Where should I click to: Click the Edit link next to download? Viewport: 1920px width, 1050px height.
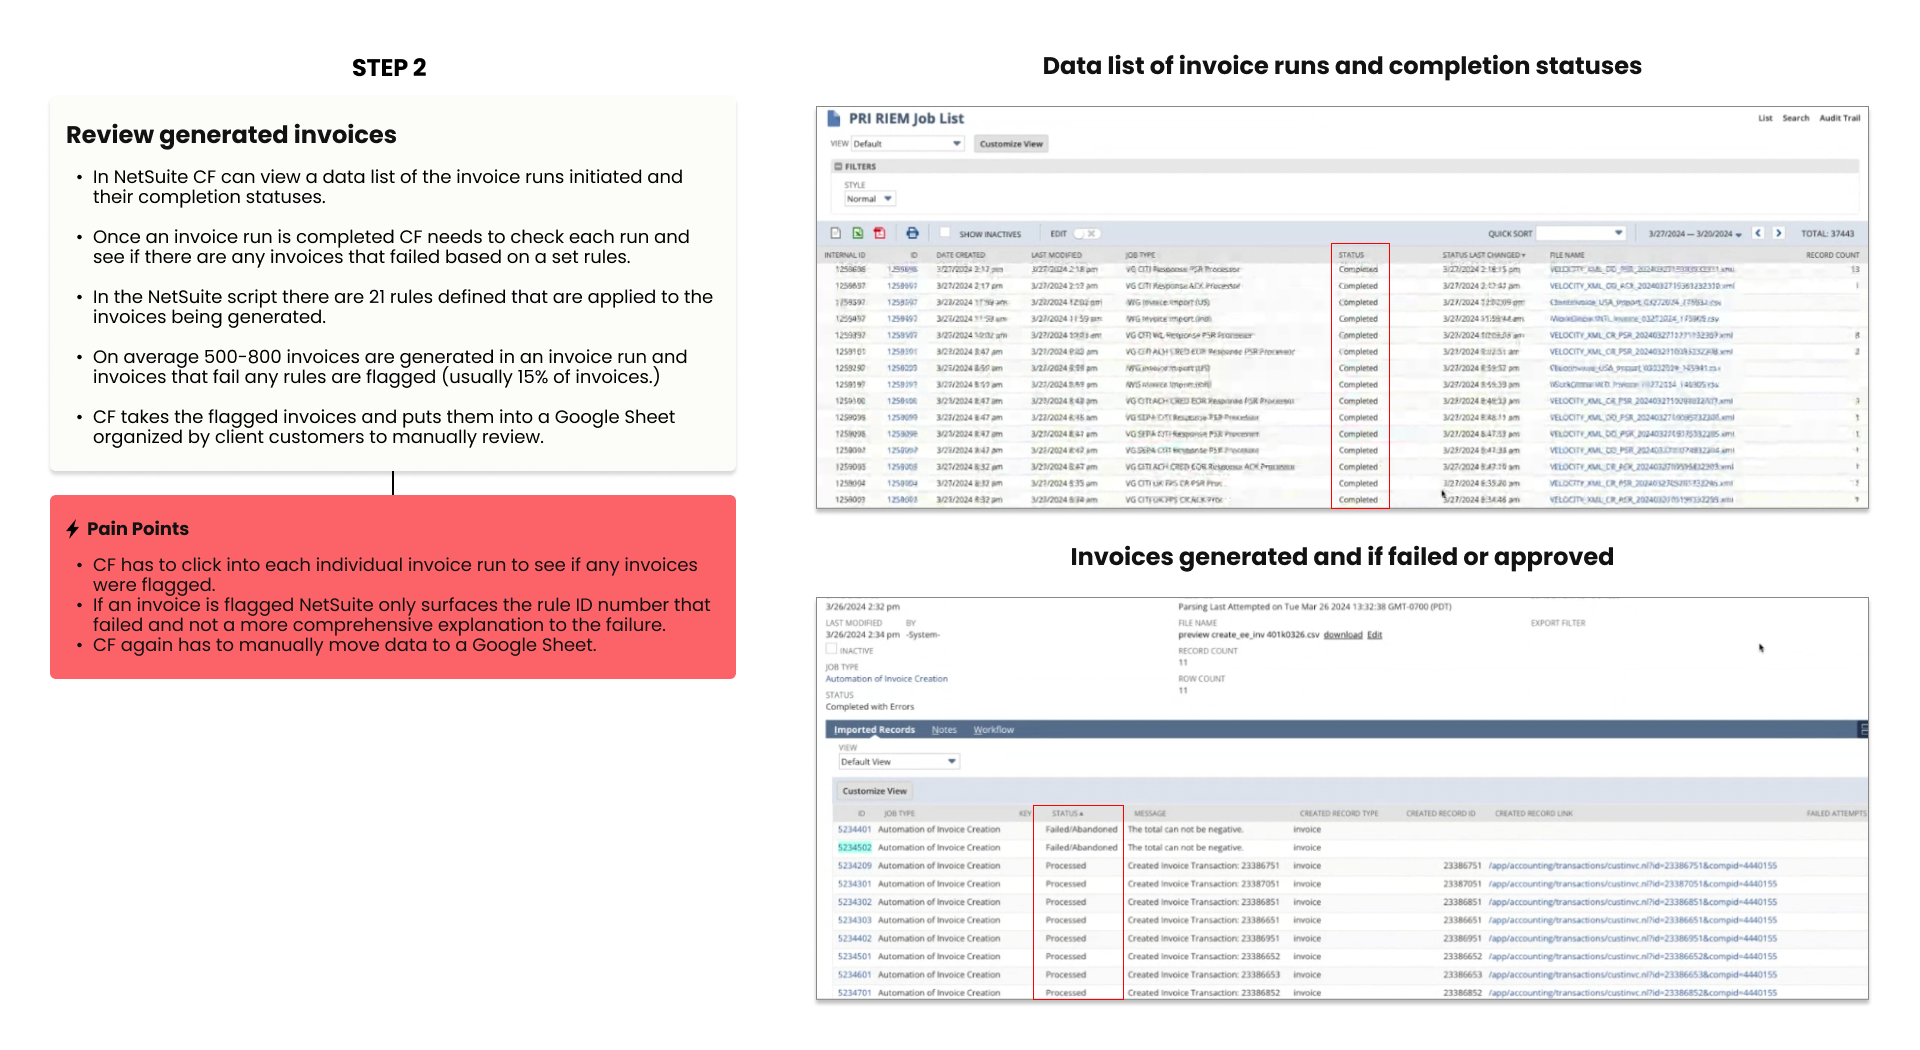pos(1375,635)
